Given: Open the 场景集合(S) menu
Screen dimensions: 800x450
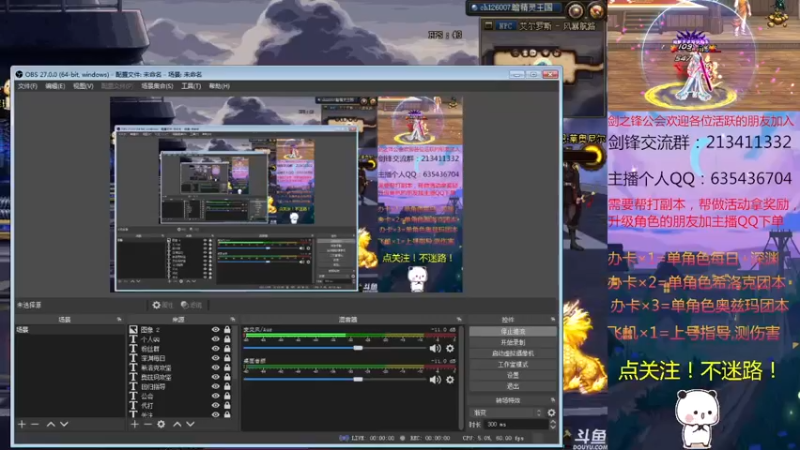Looking at the screenshot, I should (x=157, y=86).
